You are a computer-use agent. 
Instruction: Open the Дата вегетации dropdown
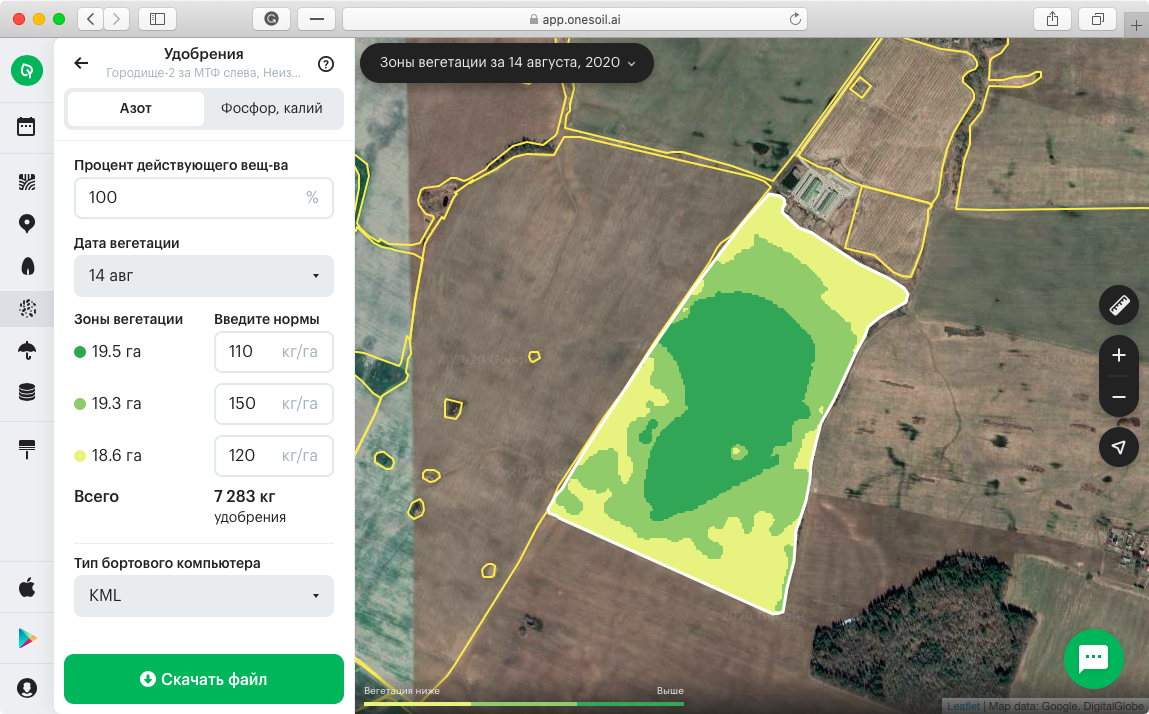coord(204,276)
